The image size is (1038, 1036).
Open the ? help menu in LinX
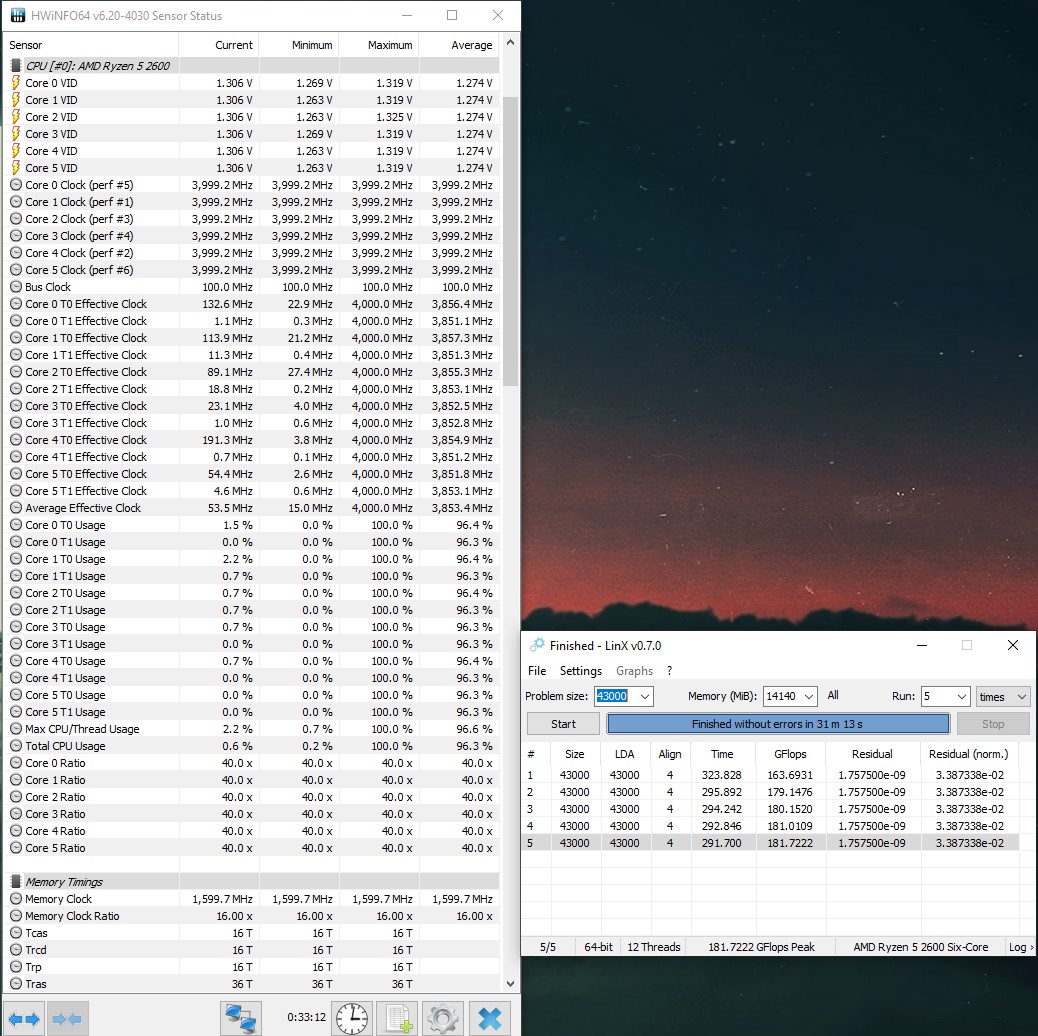point(670,671)
